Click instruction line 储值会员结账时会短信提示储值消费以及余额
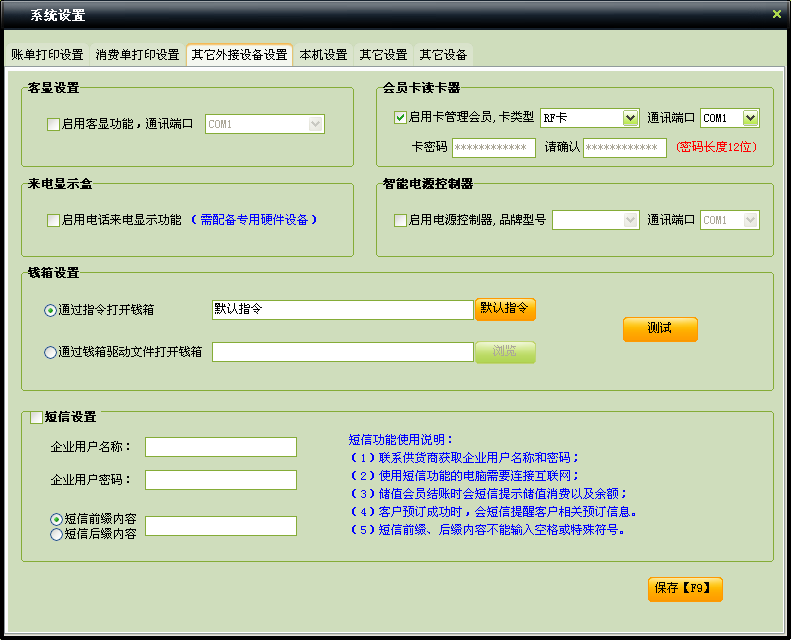The height and width of the screenshot is (640, 791). click(488, 494)
